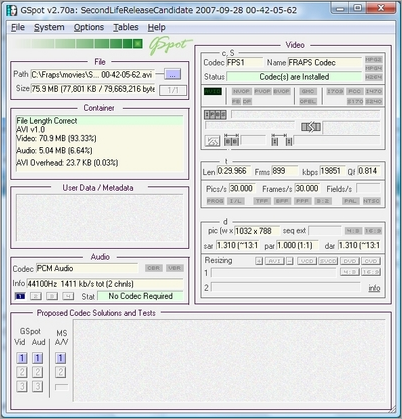402x419 pixels.
Task: Click the I/L interlace indicator
Action: pyautogui.click(x=235, y=201)
